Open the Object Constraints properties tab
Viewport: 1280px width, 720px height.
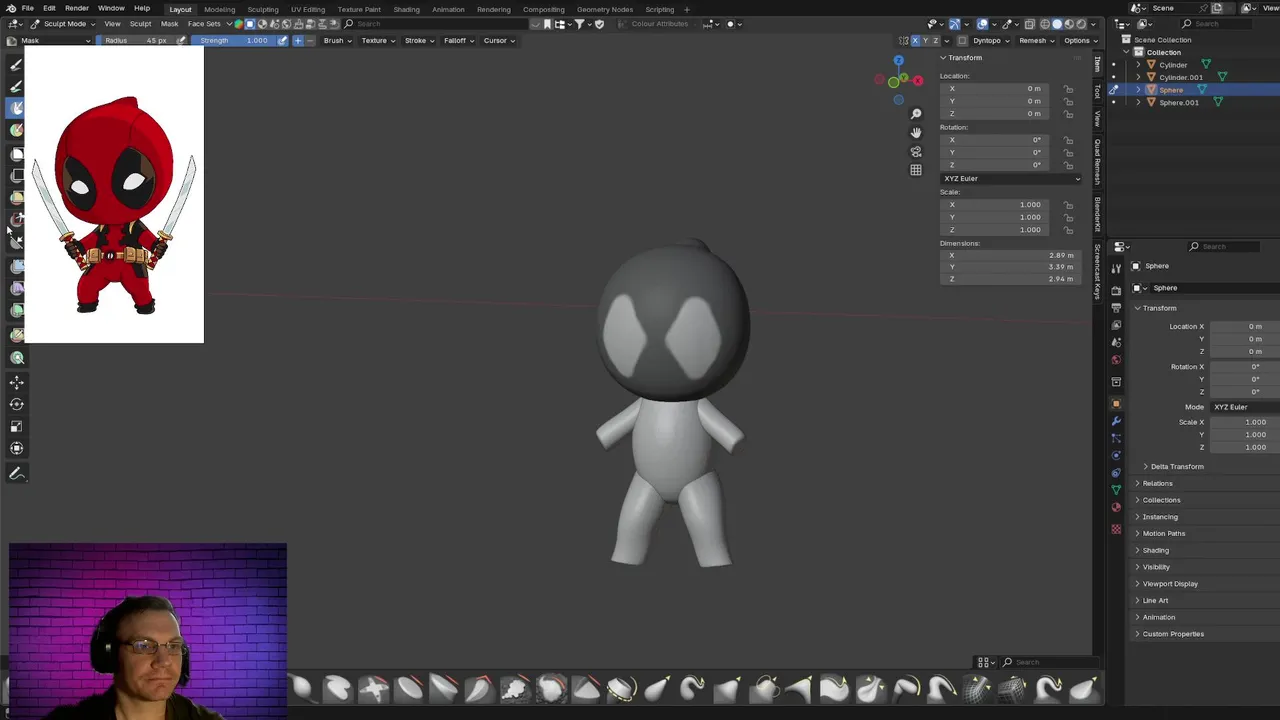point(1116,472)
